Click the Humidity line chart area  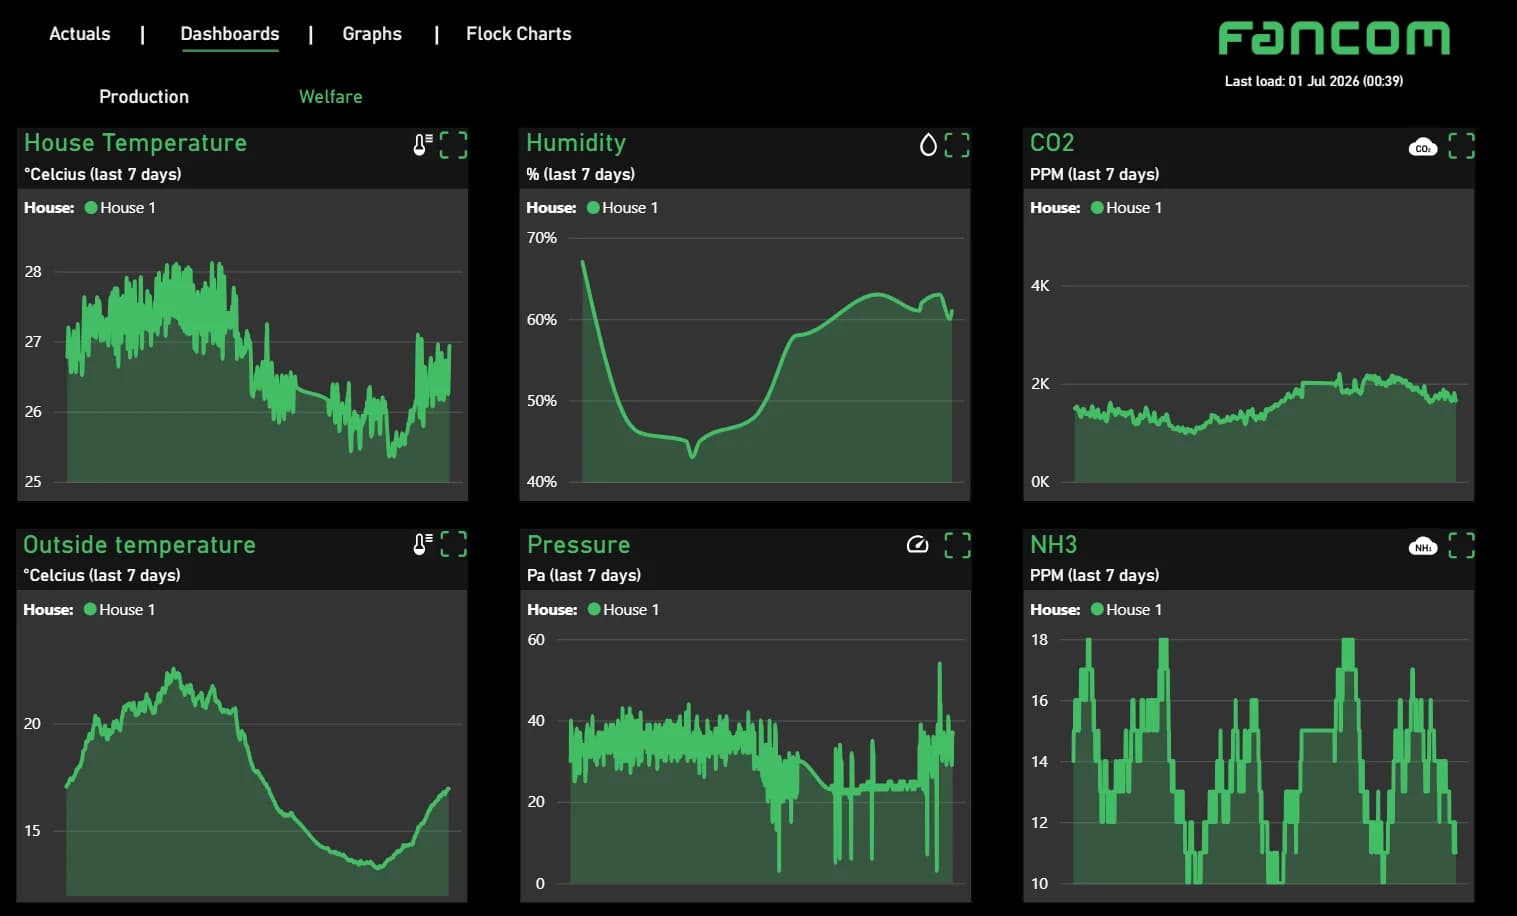[x=767, y=370]
